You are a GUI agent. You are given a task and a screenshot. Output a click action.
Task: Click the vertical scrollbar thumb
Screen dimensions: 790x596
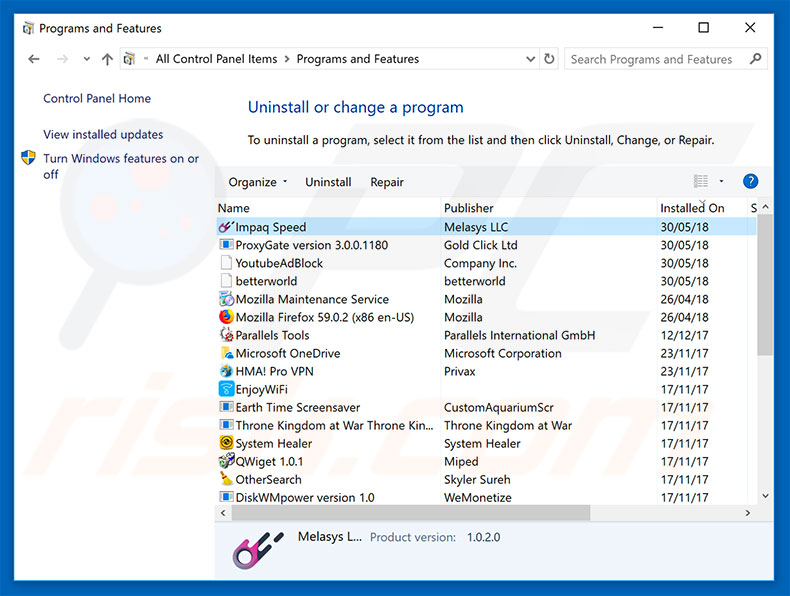coord(765,284)
